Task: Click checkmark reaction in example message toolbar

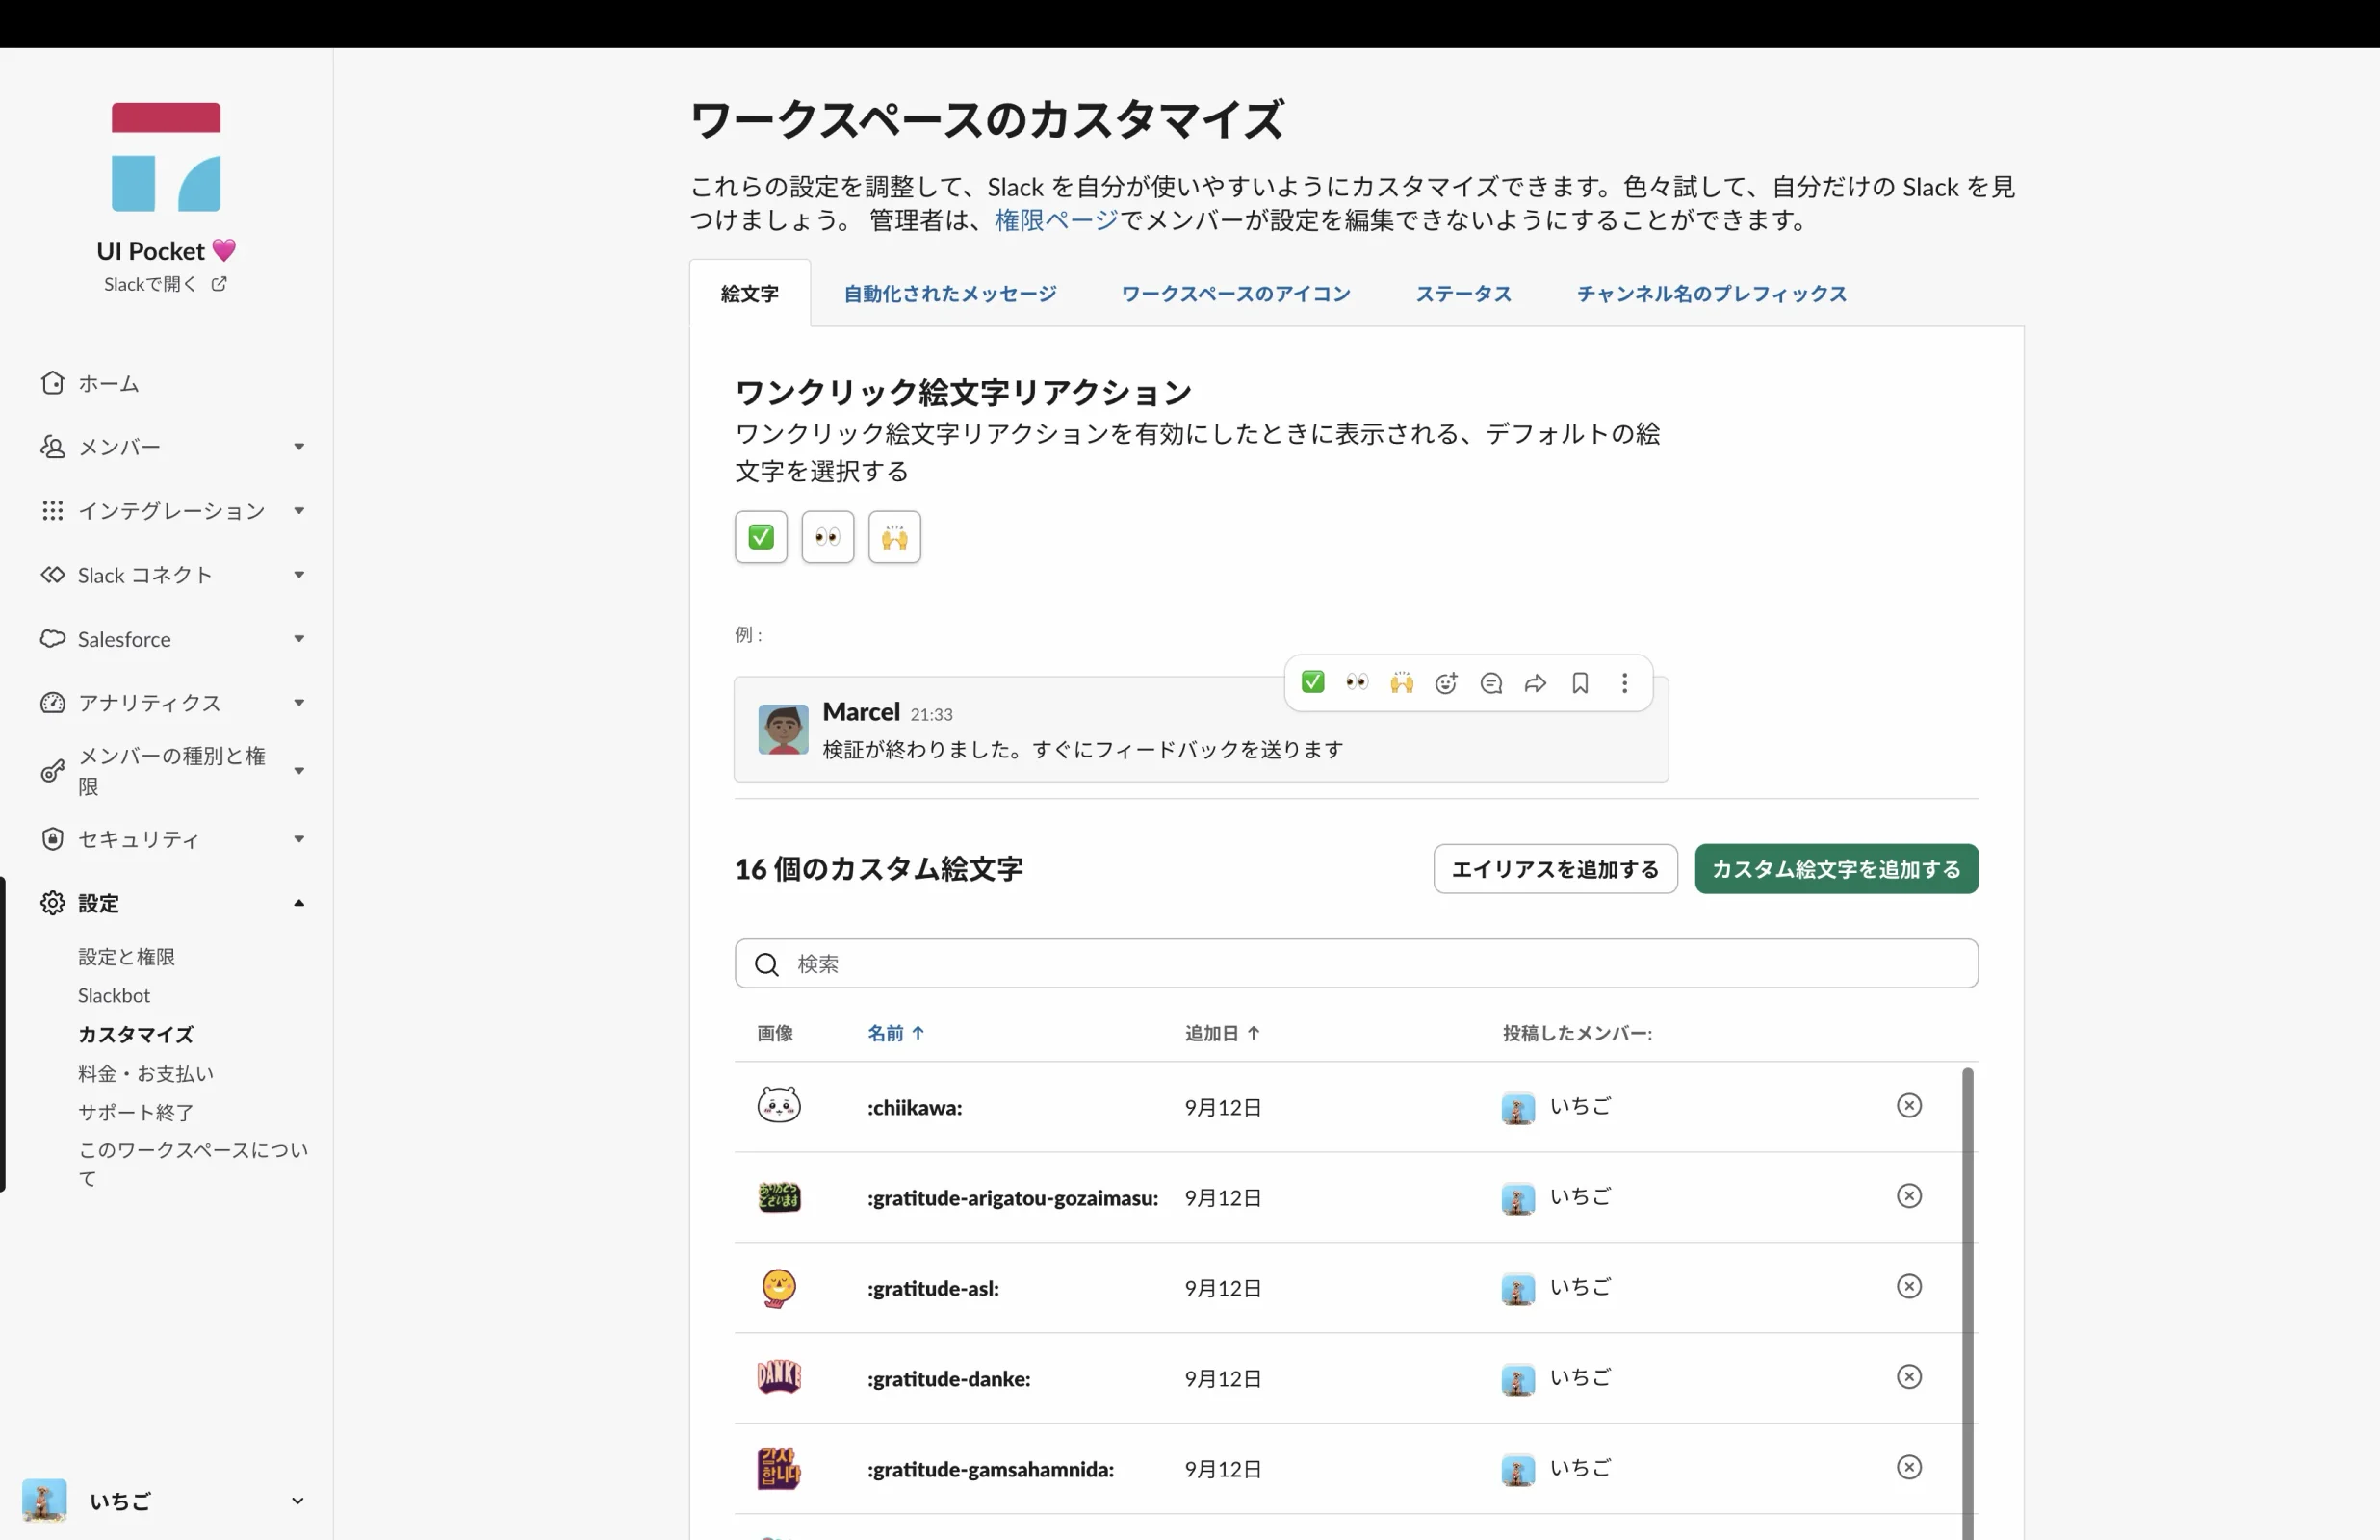Action: coord(1313,683)
